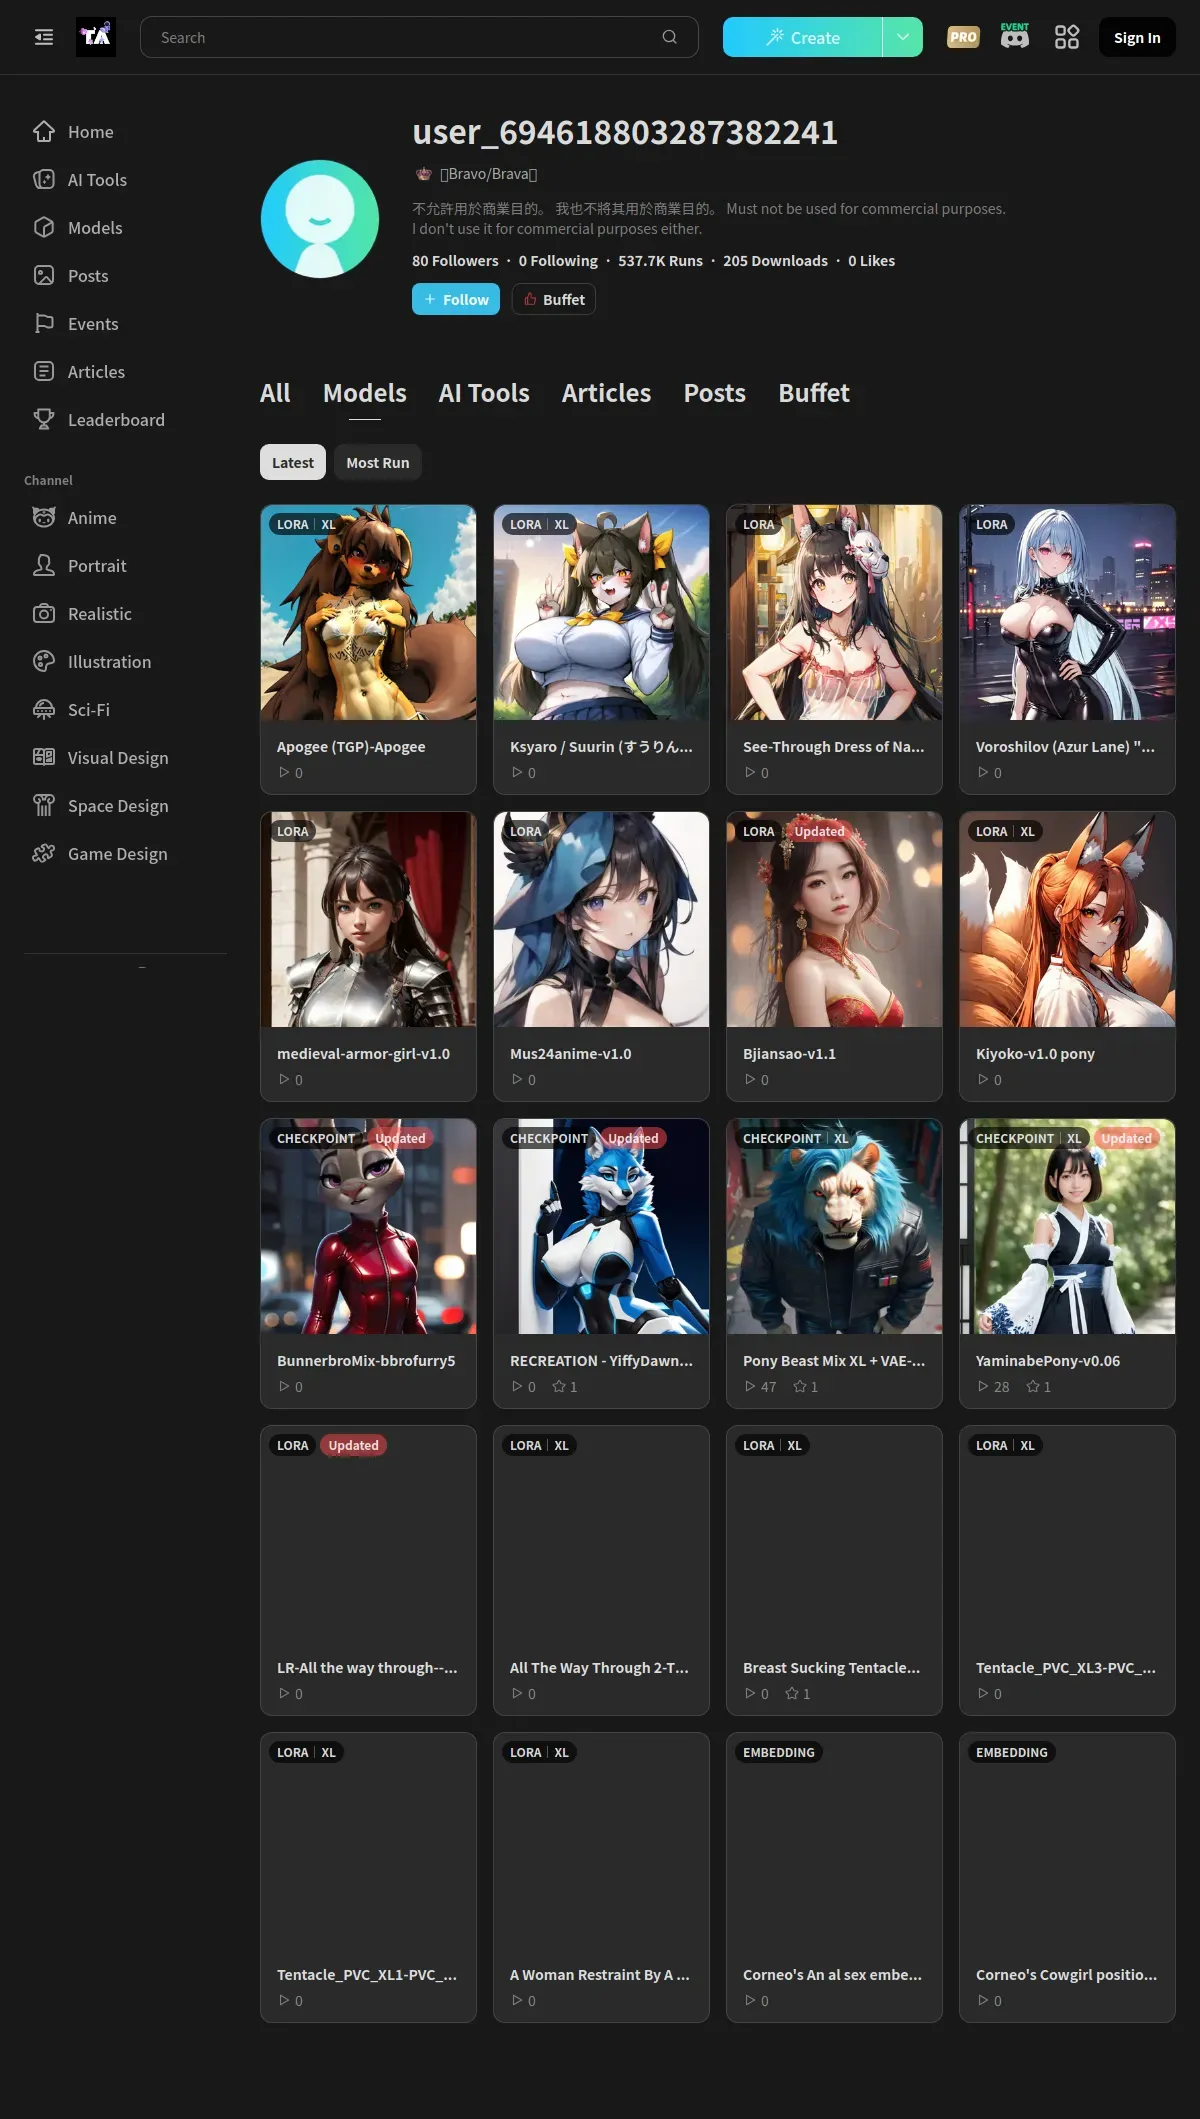Open the Discord event icon
This screenshot has height=2119, width=1200.
(1015, 37)
